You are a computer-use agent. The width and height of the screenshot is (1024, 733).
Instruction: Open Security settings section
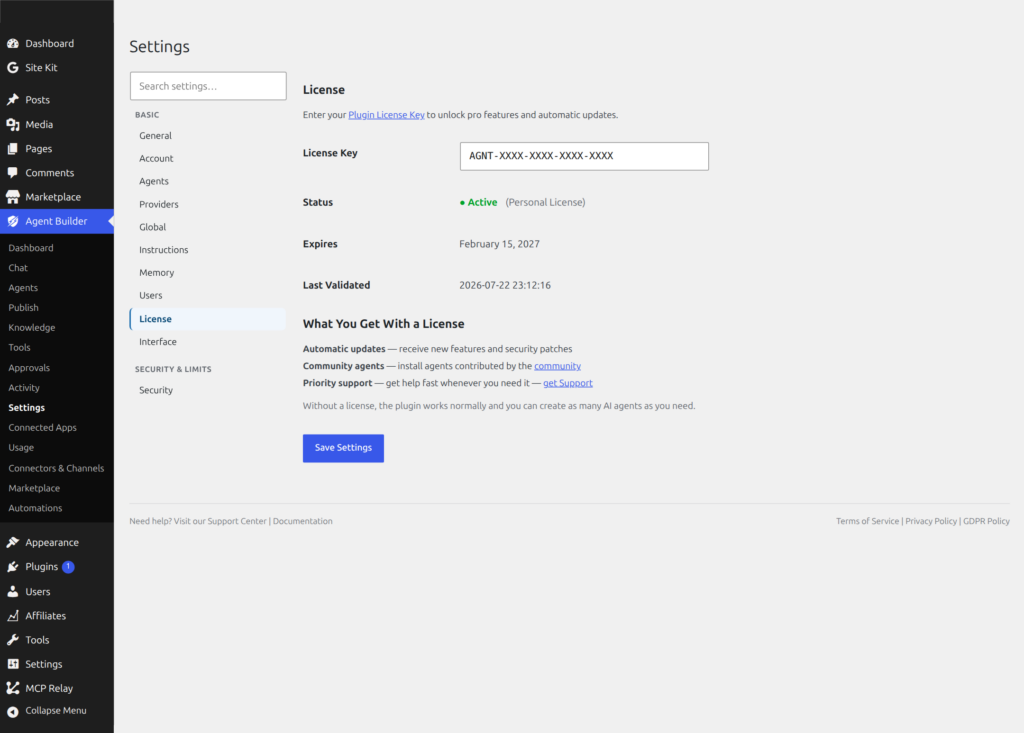pyautogui.click(x=155, y=391)
